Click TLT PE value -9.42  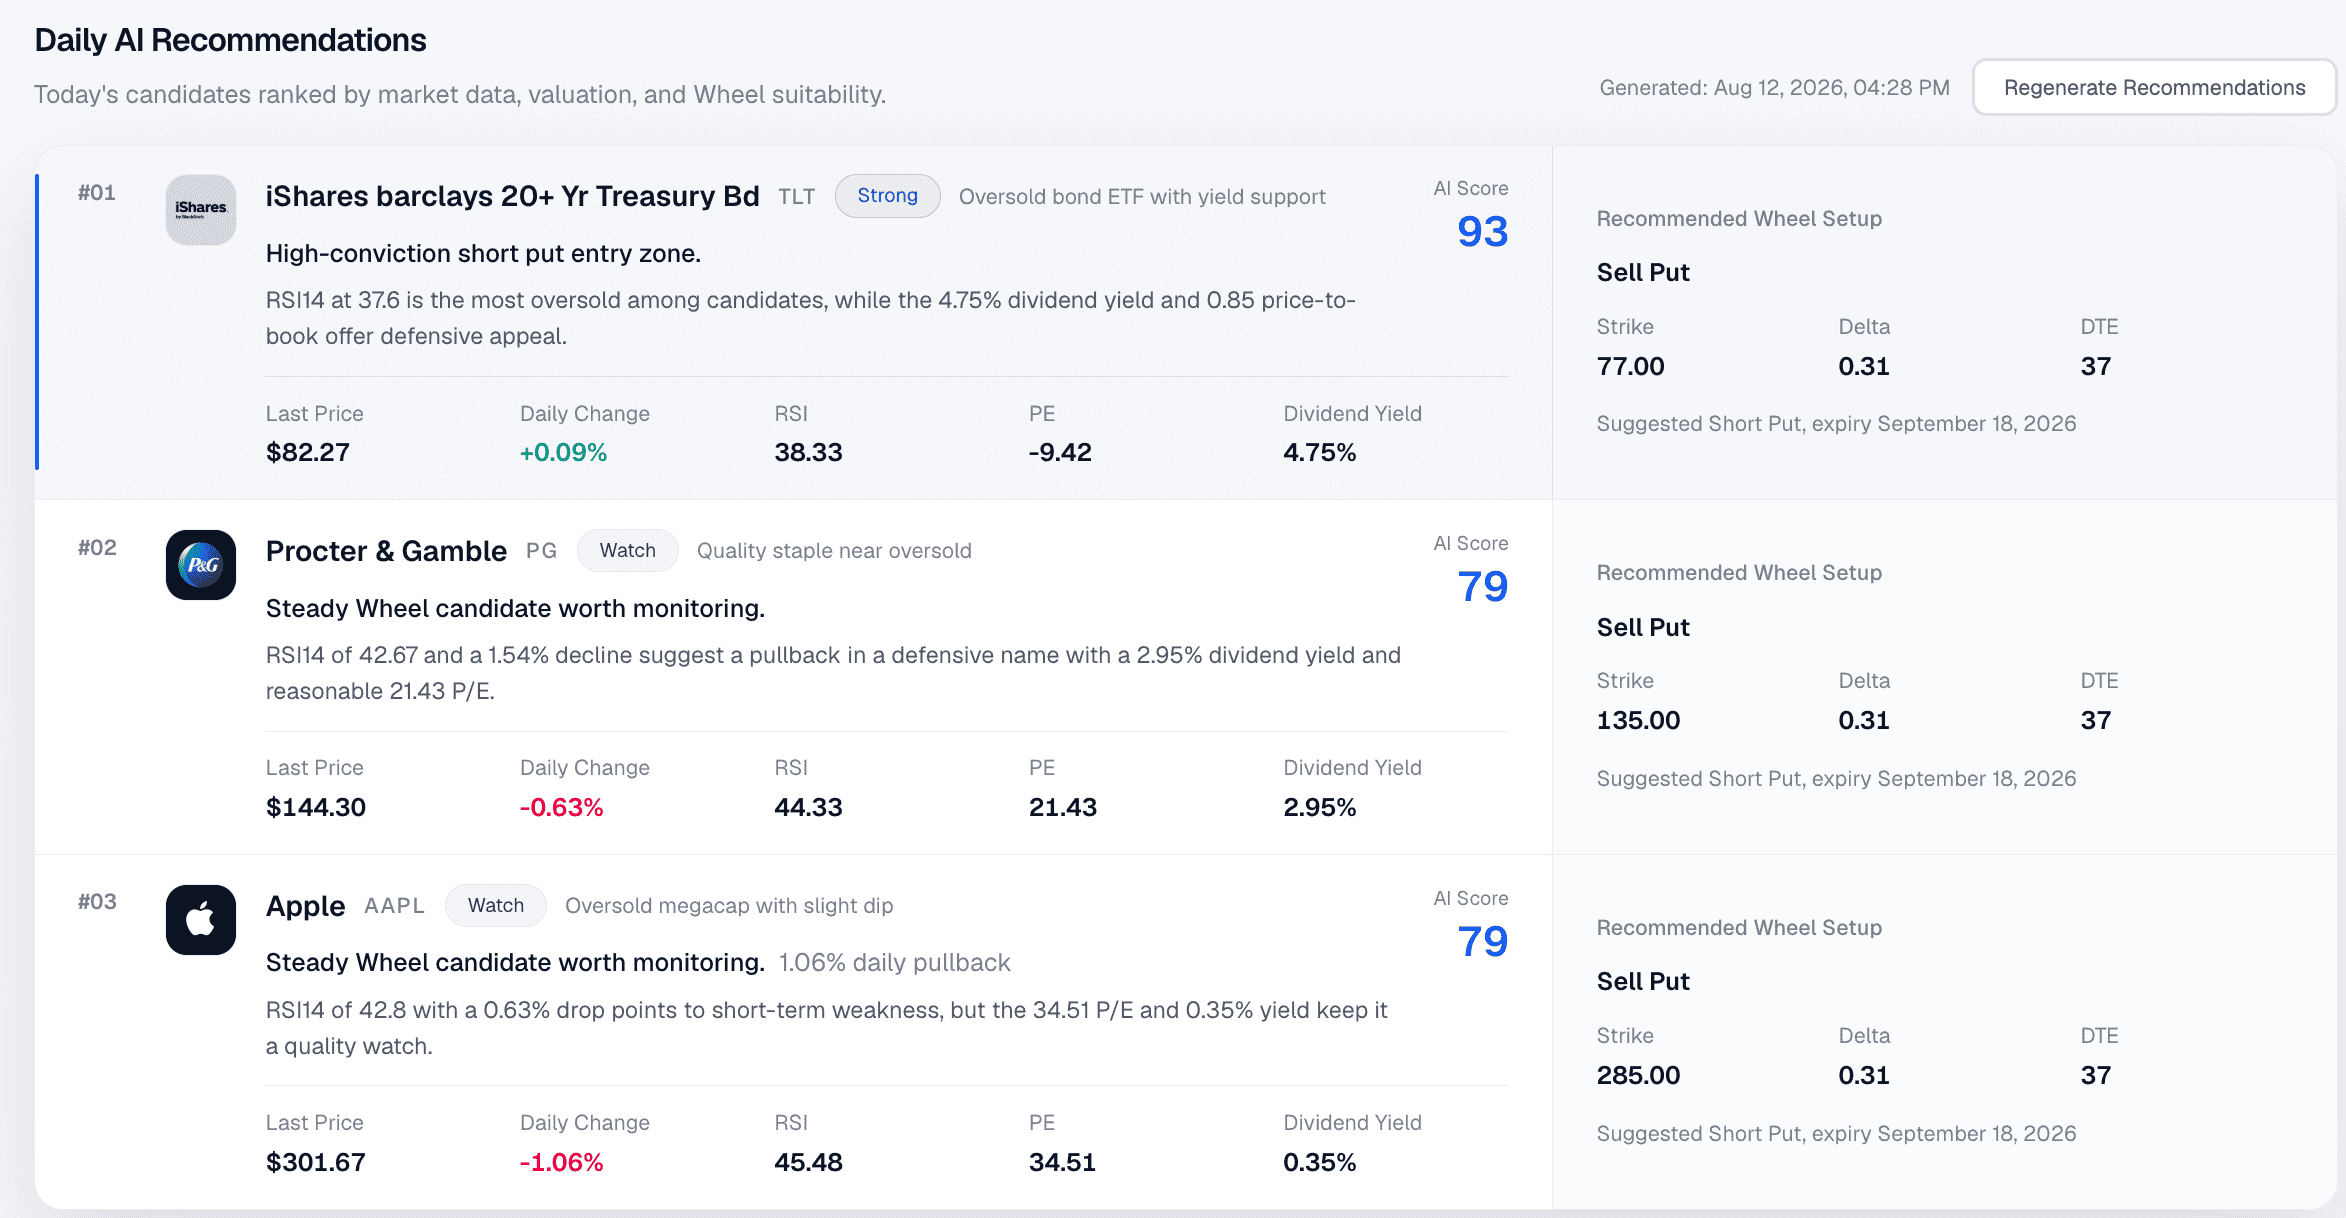tap(1060, 453)
